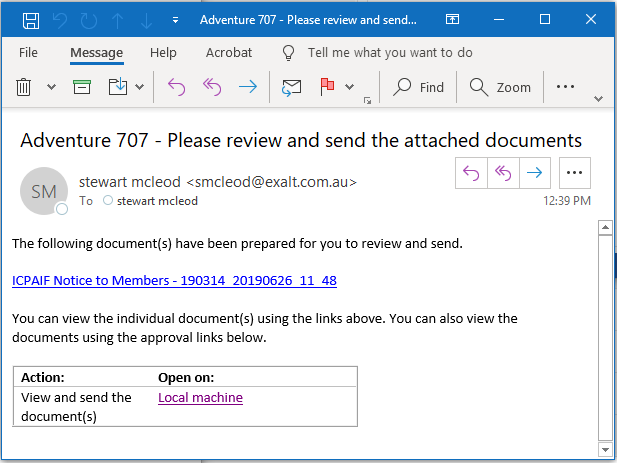Delete this email with the trash icon
This screenshot has width=617, height=463.
pos(25,87)
